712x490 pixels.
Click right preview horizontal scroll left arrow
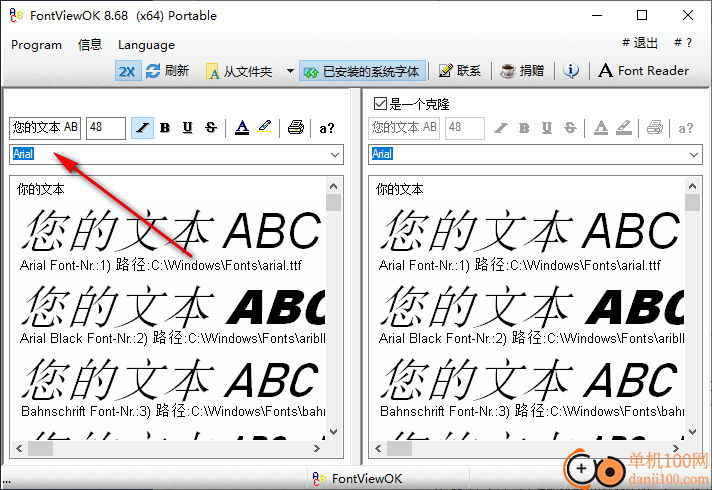coord(378,448)
